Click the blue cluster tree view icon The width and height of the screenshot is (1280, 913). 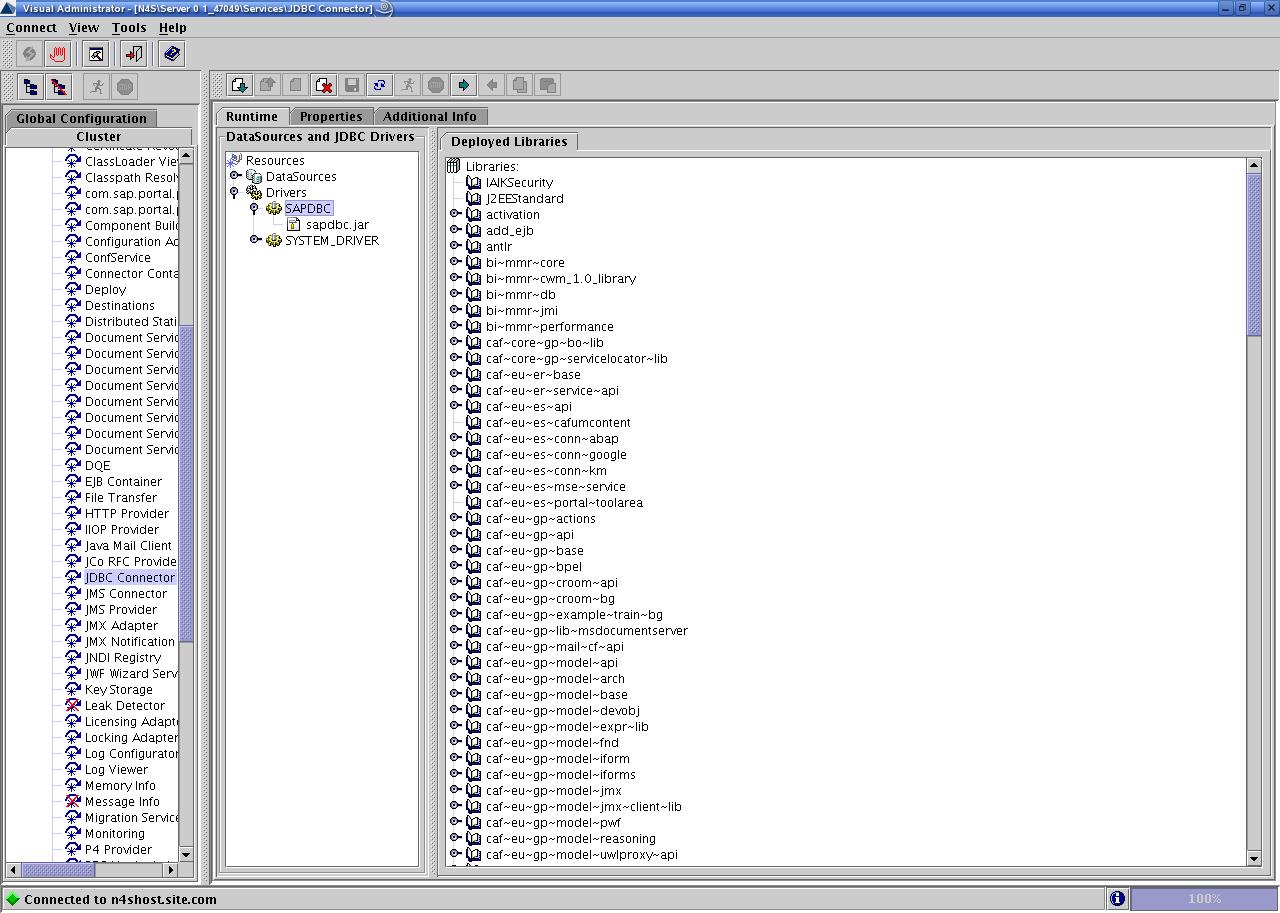[30, 87]
